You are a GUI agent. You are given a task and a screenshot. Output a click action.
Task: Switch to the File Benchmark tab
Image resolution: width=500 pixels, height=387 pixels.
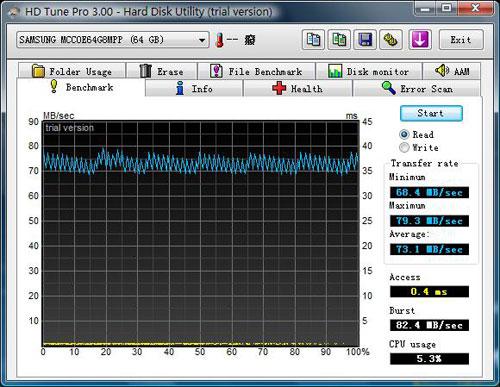(x=256, y=71)
